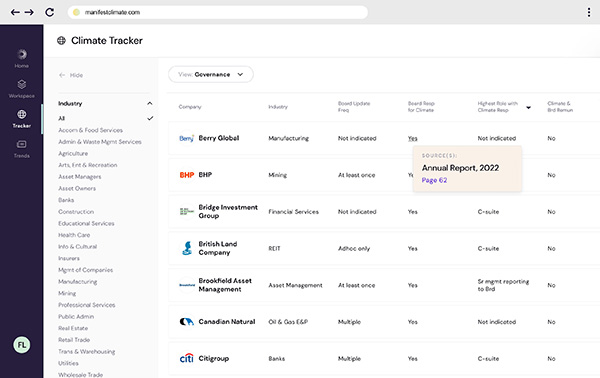Open Page 62 source link in tooltip
Screen dimensions: 600x378
(x=434, y=180)
